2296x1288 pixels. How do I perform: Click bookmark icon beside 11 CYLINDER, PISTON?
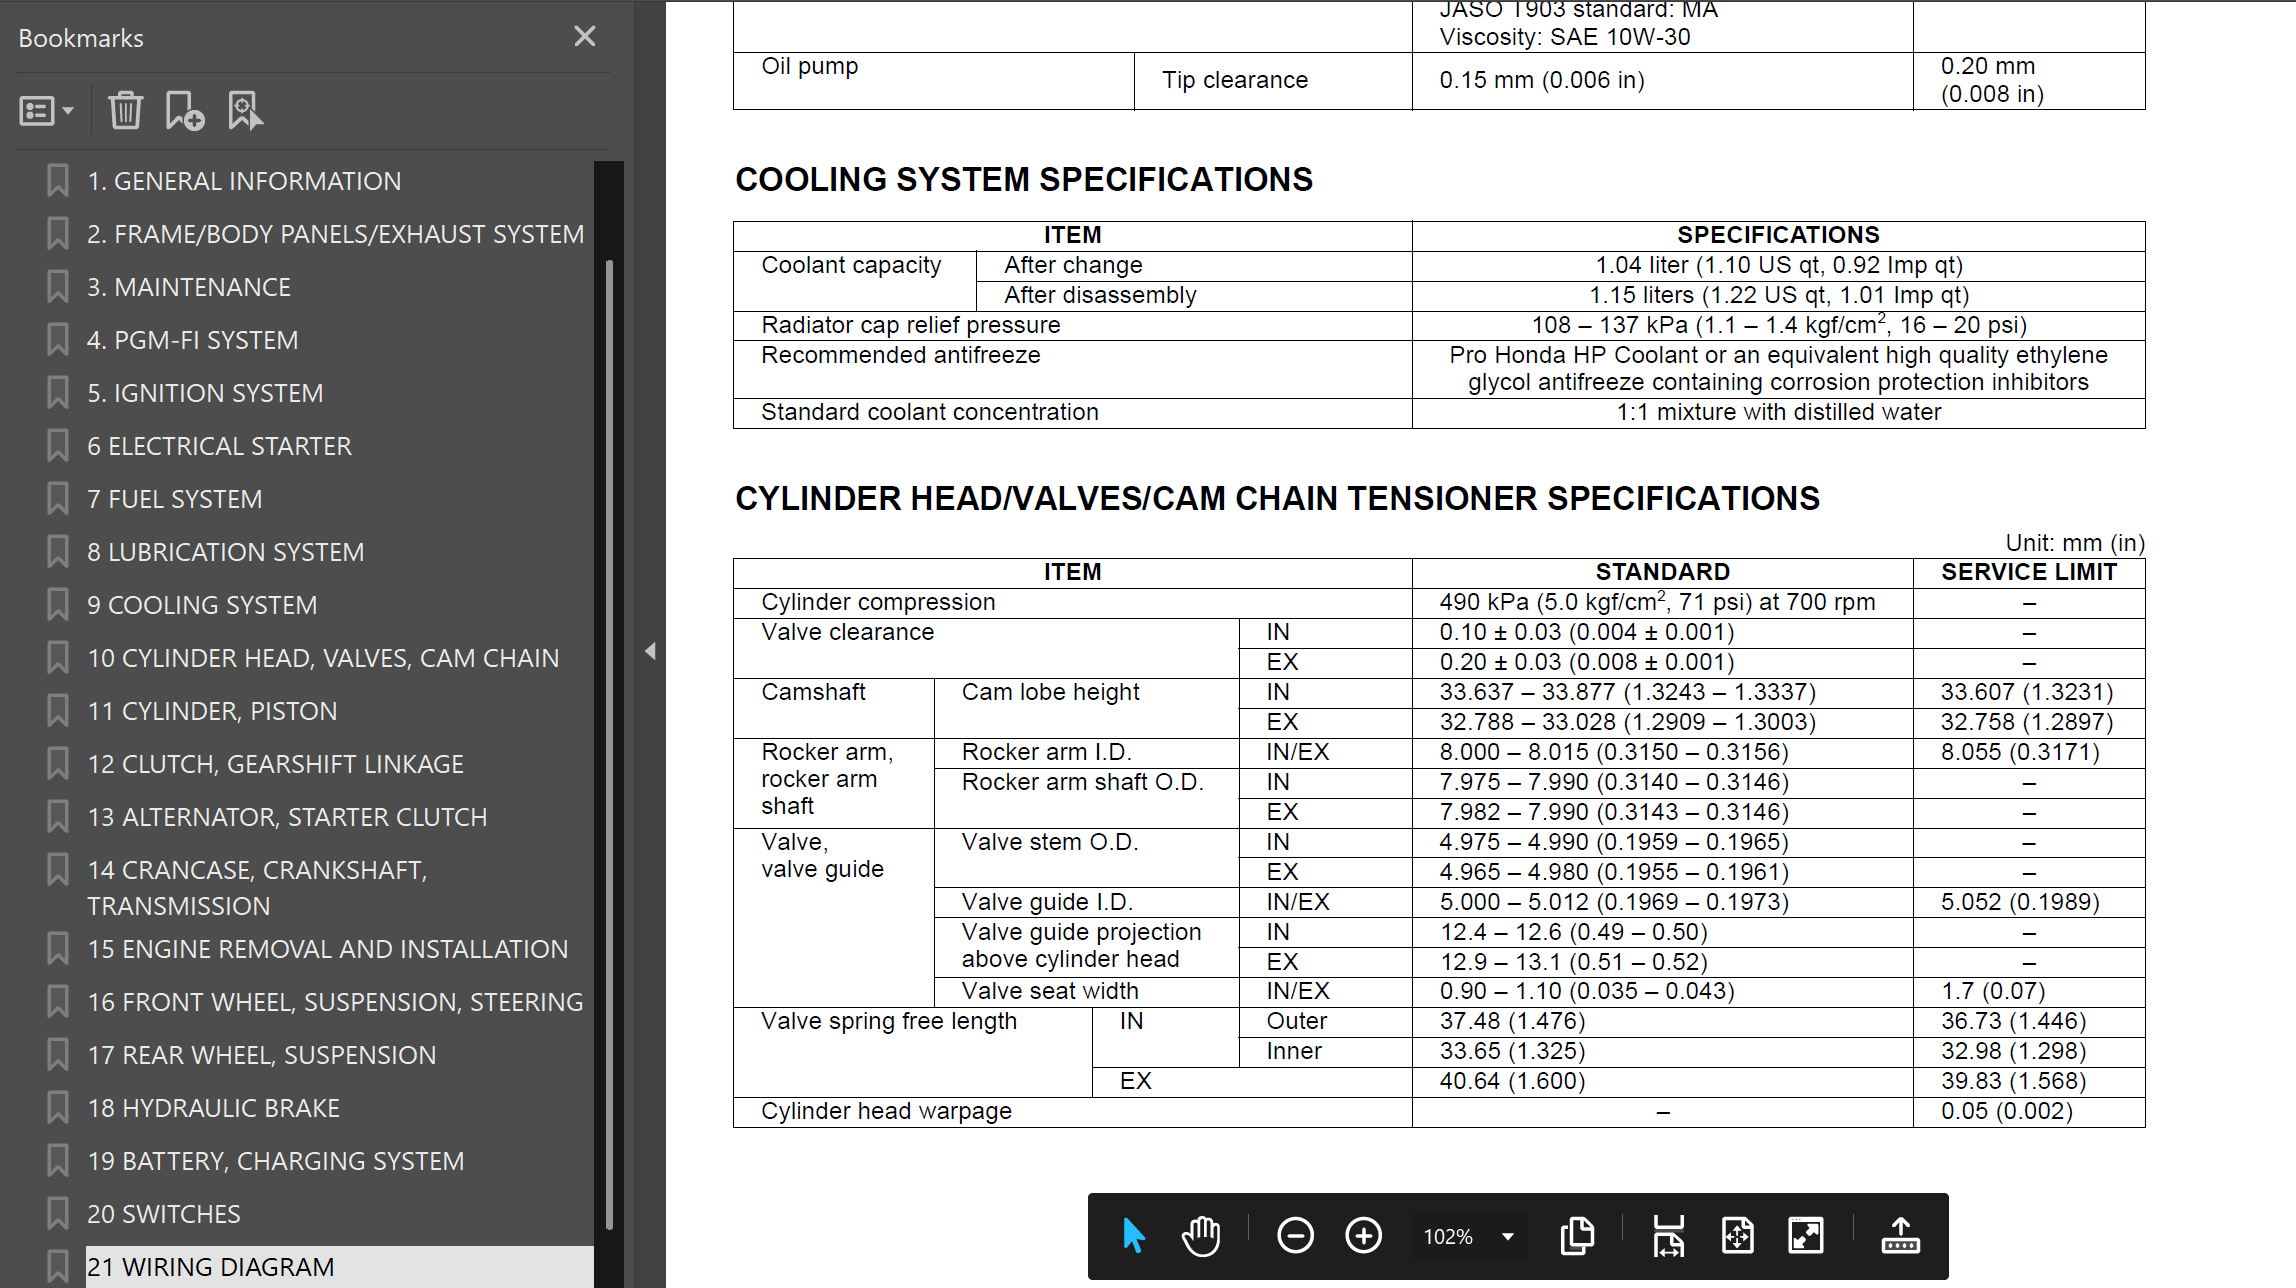[58, 711]
